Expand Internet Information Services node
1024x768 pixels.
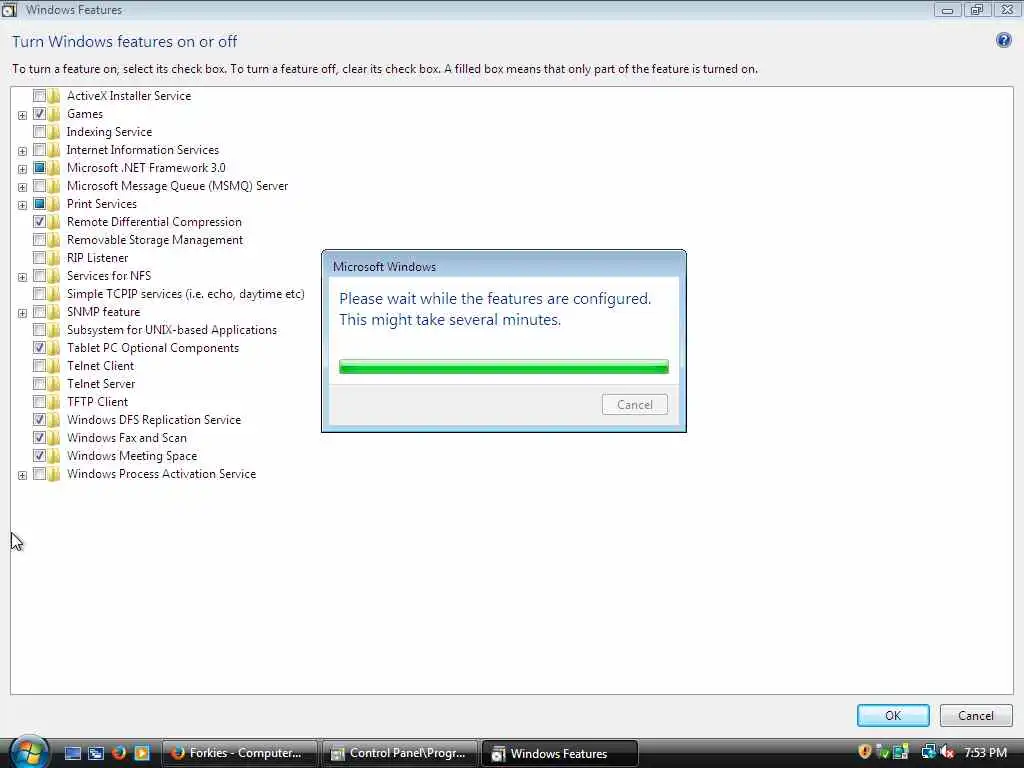[22, 151]
